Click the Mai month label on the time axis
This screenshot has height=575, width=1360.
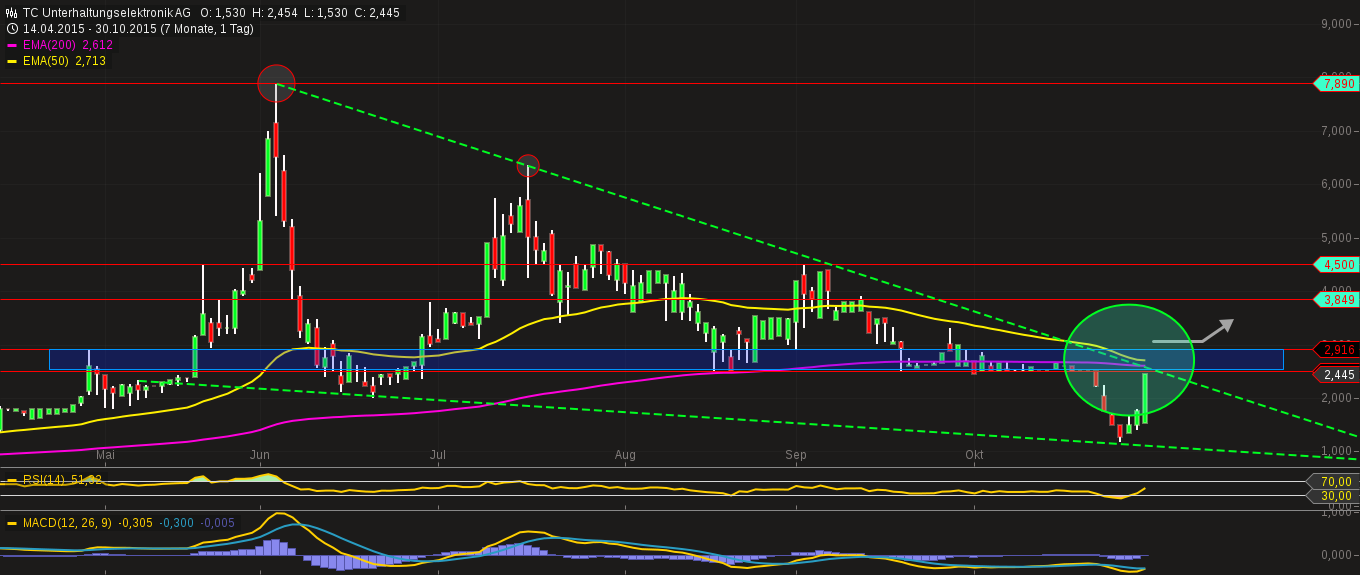(106, 455)
